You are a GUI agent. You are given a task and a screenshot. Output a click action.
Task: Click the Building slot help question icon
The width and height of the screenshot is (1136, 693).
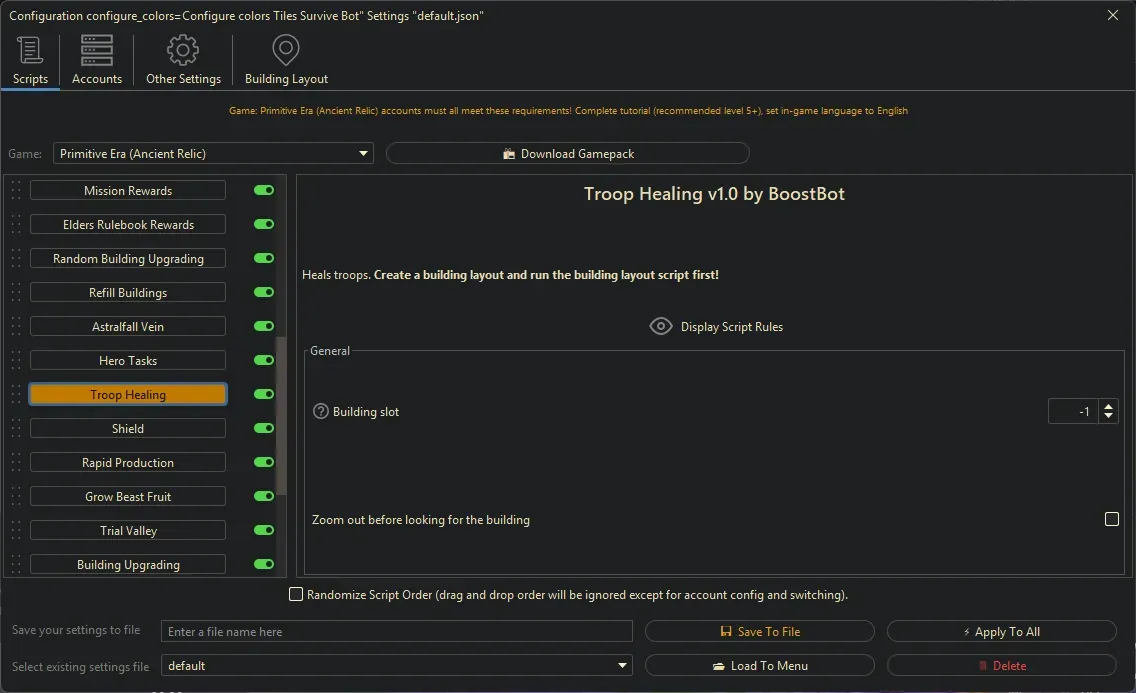coord(319,411)
